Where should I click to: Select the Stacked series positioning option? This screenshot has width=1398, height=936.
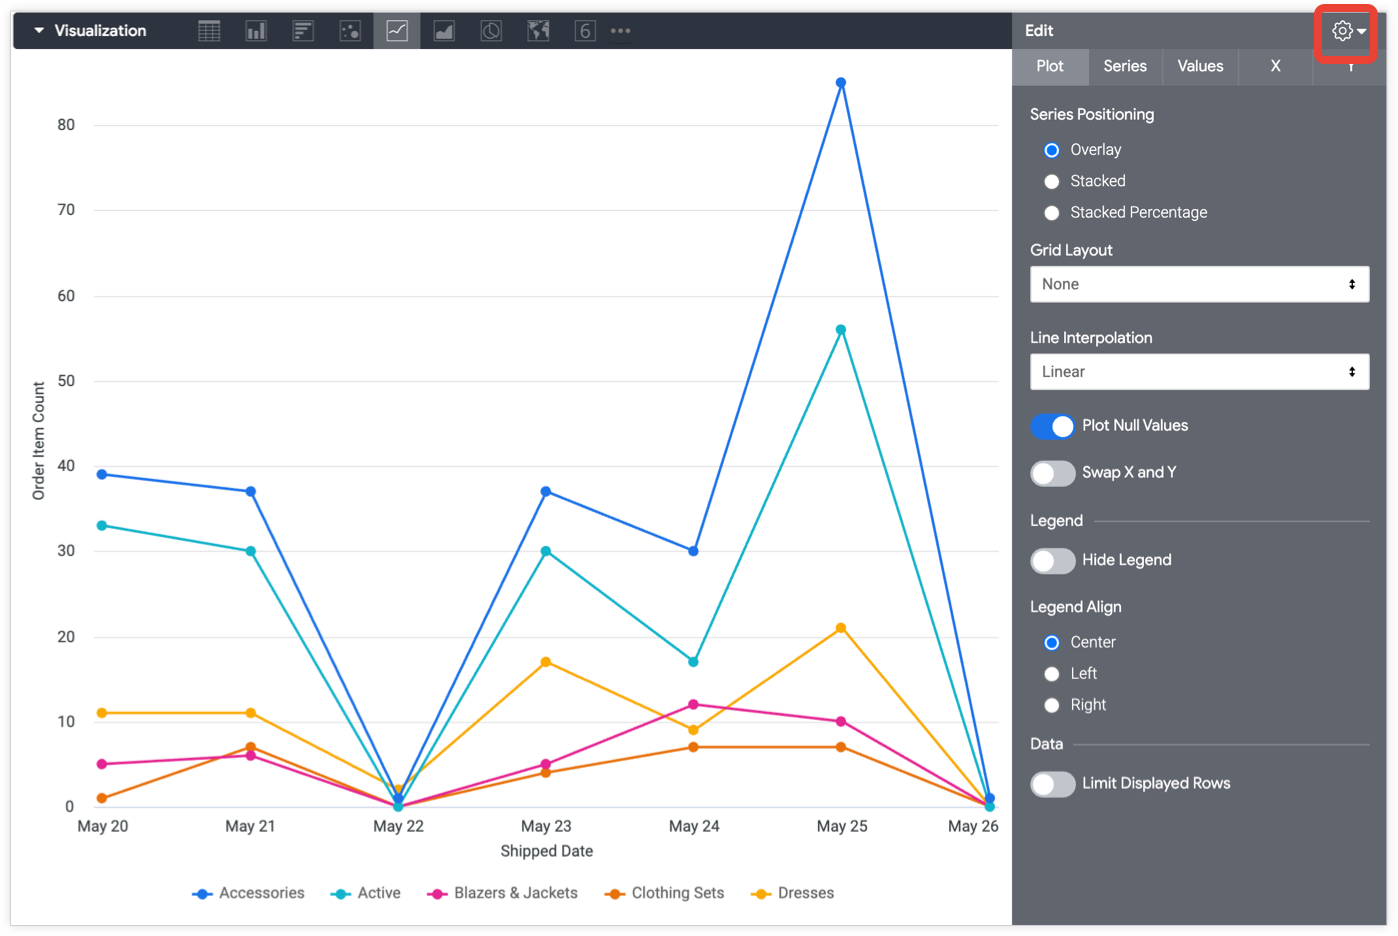click(x=1052, y=181)
